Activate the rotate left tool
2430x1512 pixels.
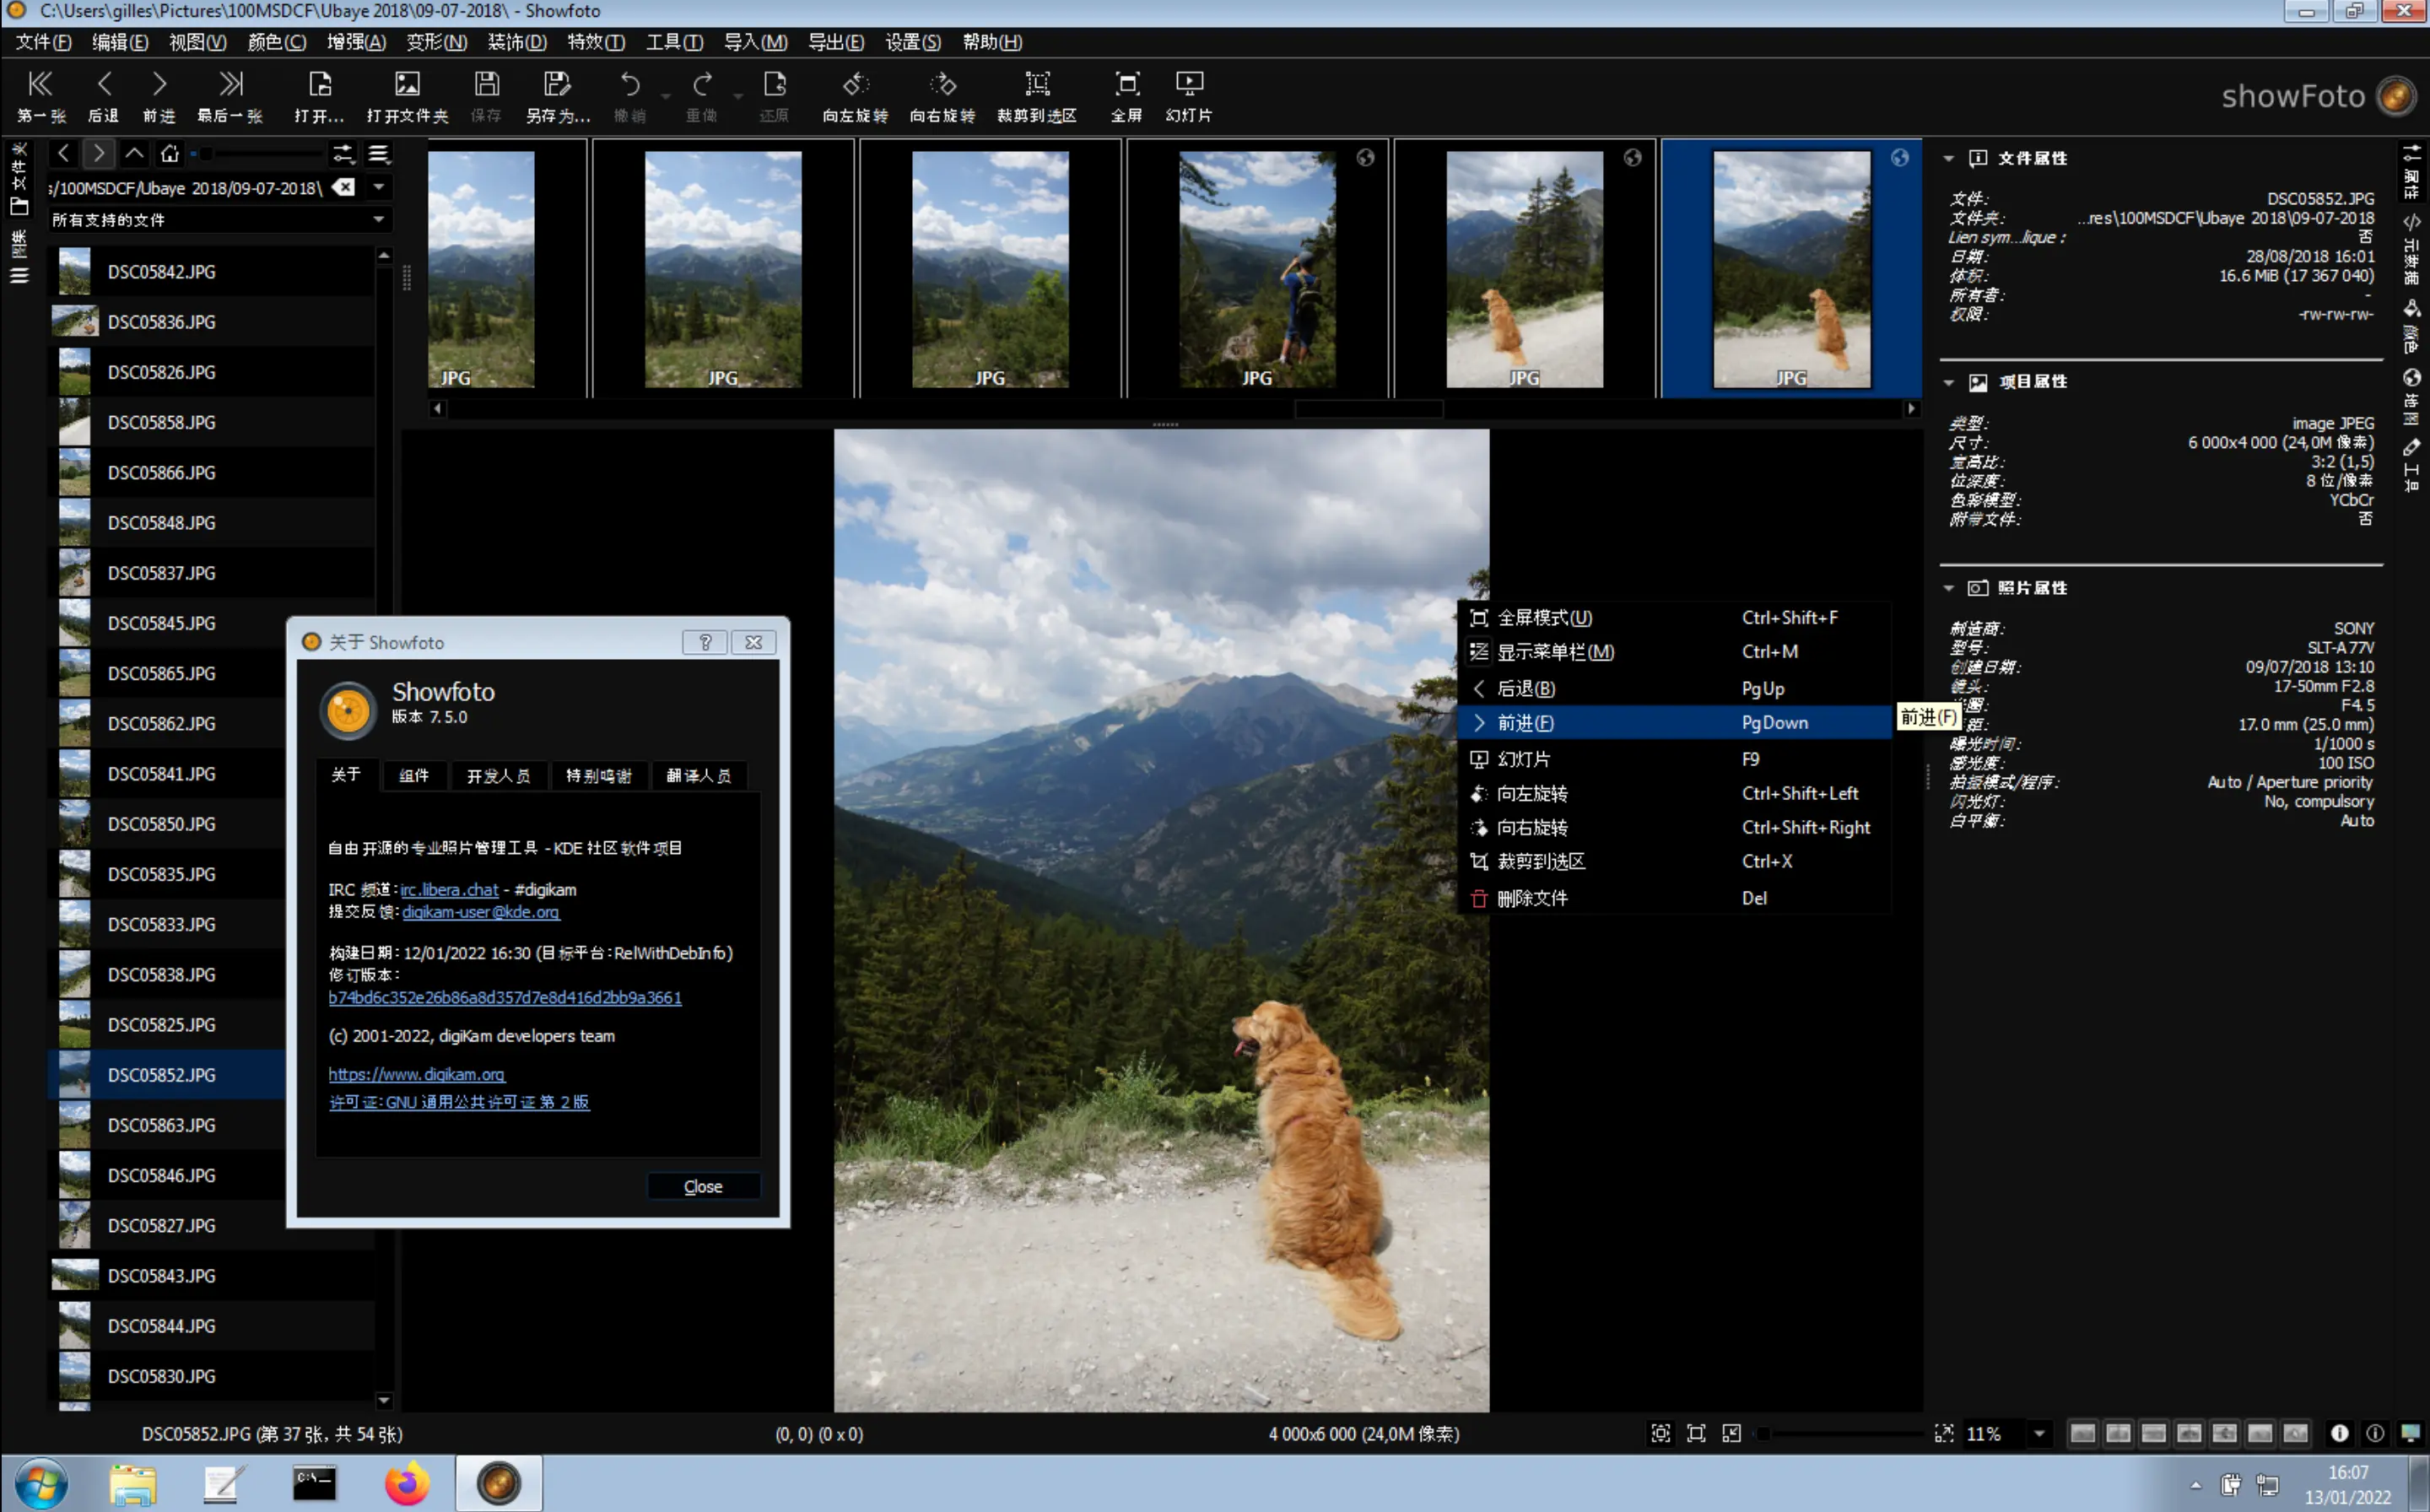[x=855, y=95]
